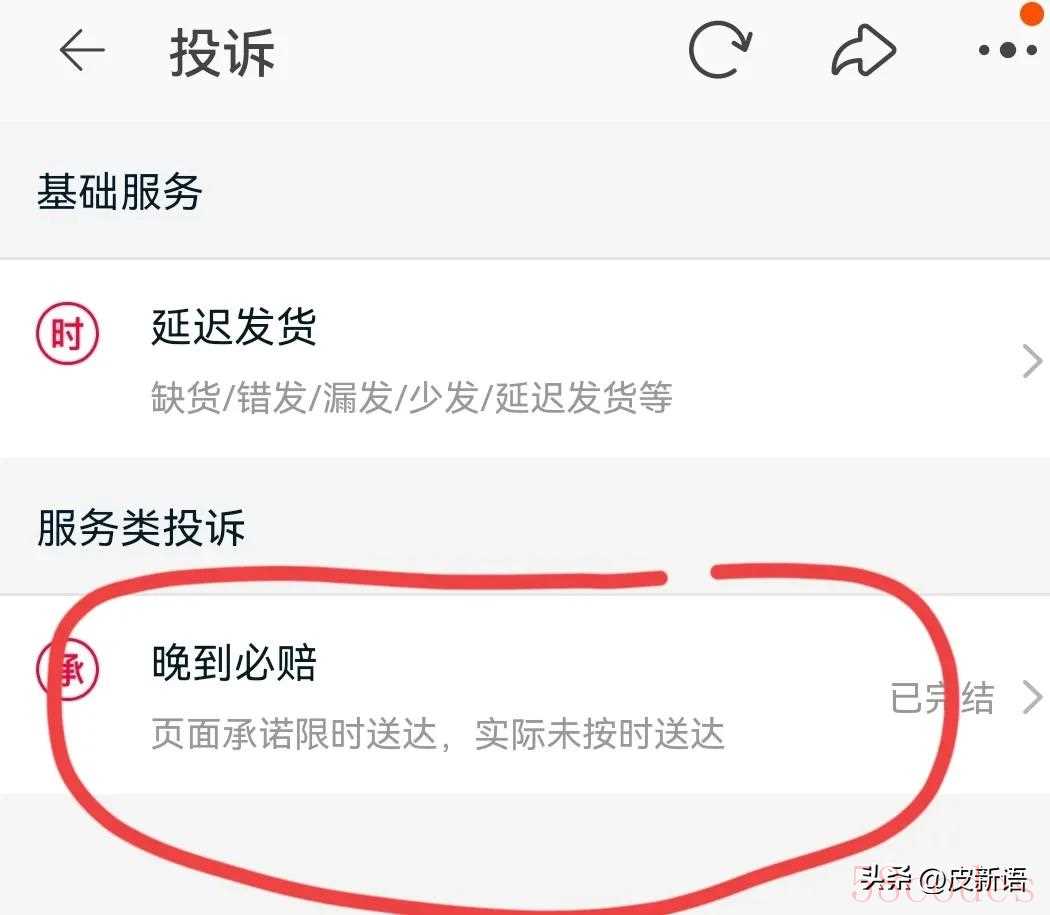Select the 延迟发货 complaint option
Viewport: 1050px width, 915px height.
point(525,360)
